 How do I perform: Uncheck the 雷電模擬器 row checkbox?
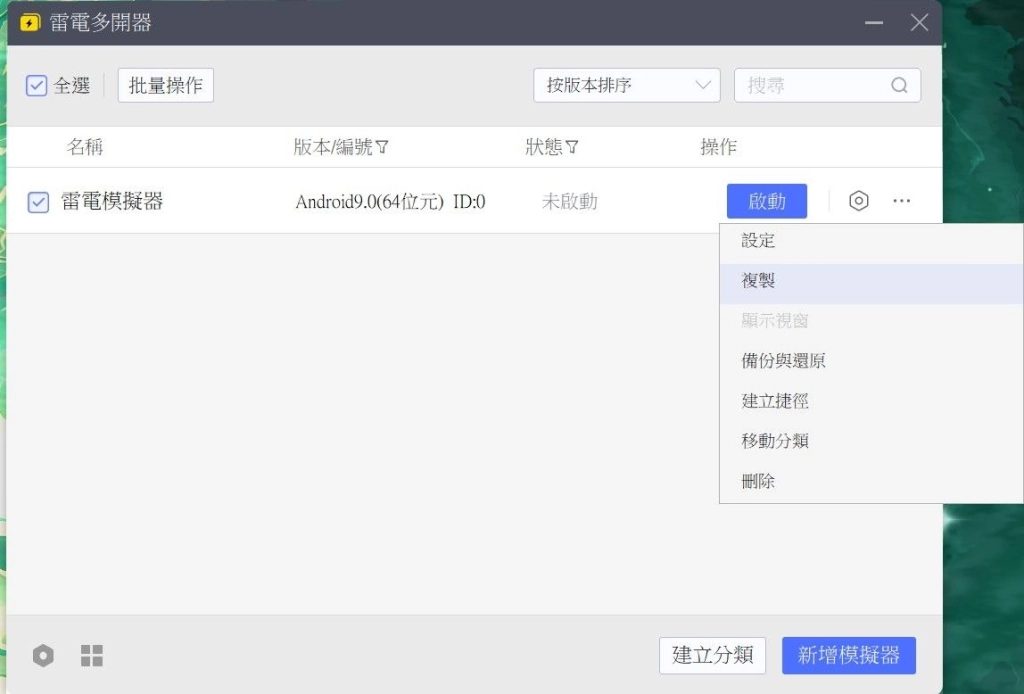[38, 202]
